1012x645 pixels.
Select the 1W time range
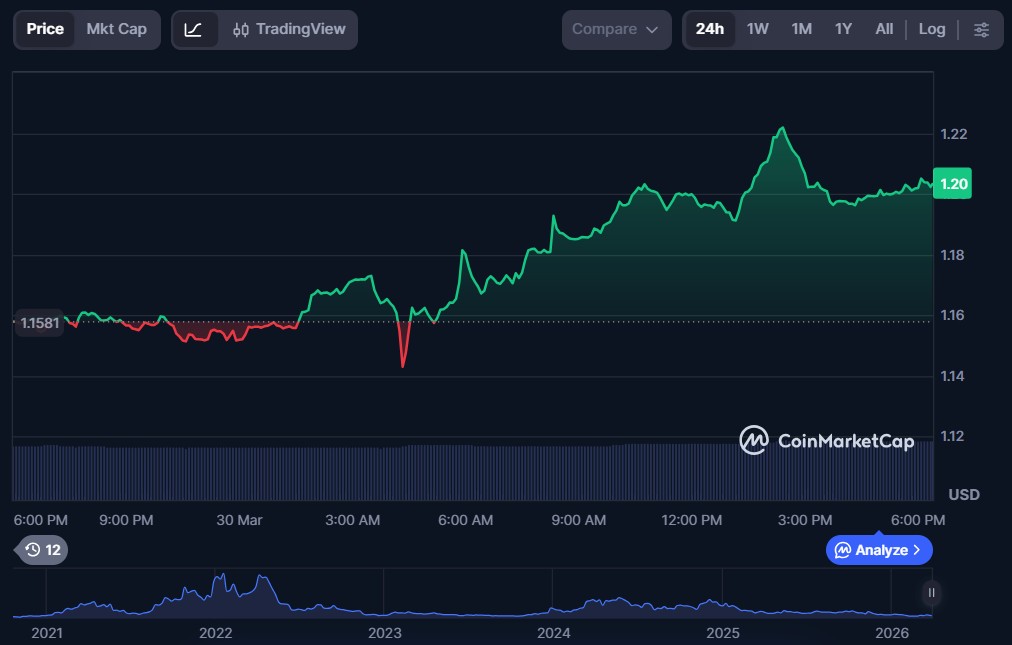coord(758,29)
